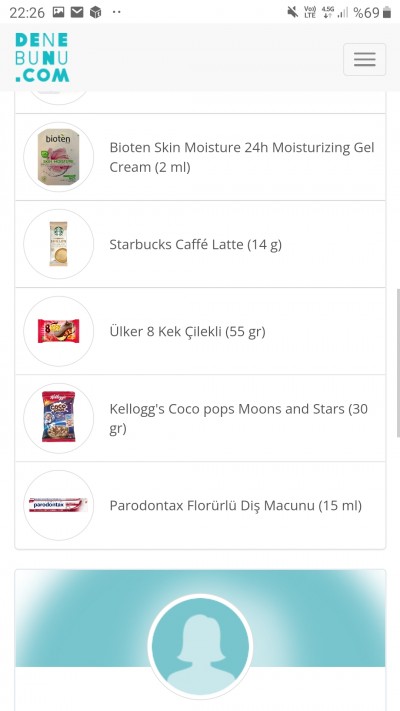Click the user profile avatar silhouette
The height and width of the screenshot is (711, 400).
point(200,646)
